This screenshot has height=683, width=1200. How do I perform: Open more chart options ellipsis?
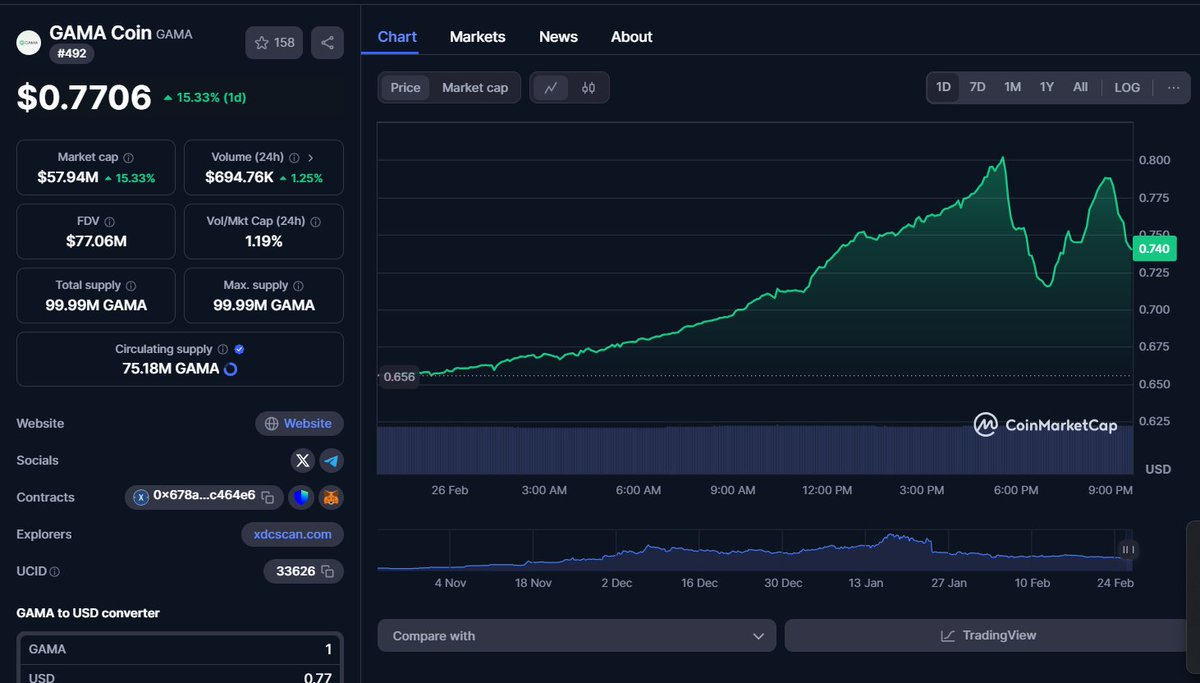1173,88
